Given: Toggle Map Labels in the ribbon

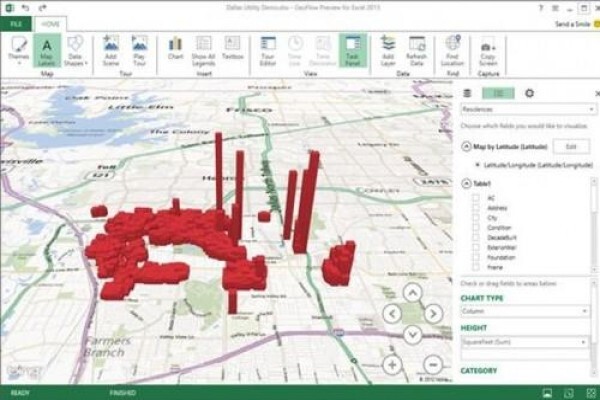Looking at the screenshot, I should tap(46, 51).
